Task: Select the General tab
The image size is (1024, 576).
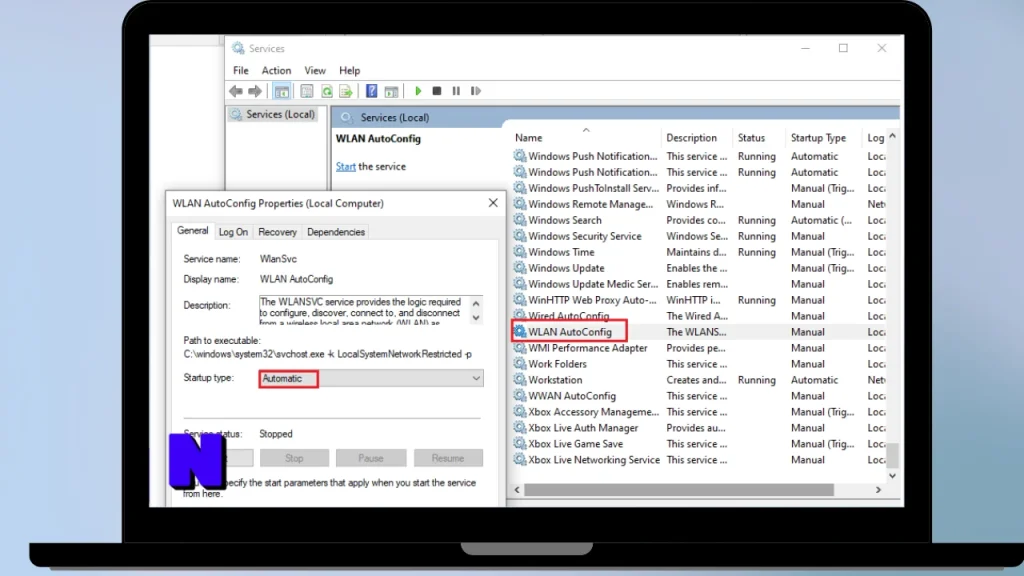Action: click(193, 231)
